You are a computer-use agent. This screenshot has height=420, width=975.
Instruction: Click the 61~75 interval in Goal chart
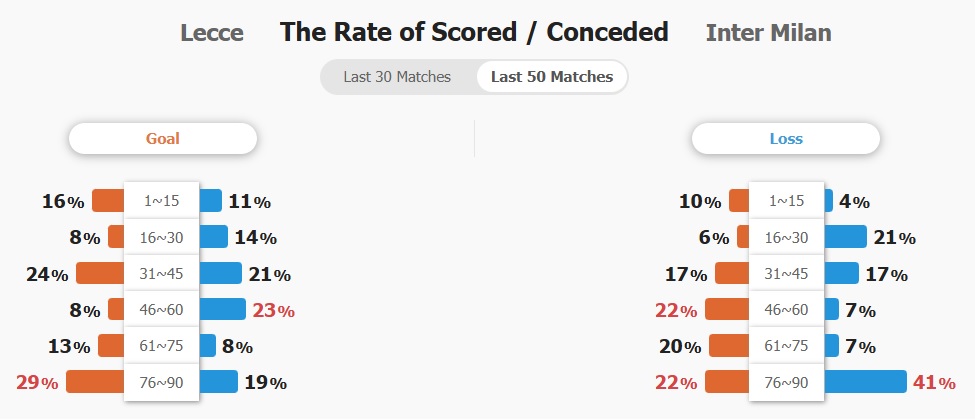(x=162, y=346)
